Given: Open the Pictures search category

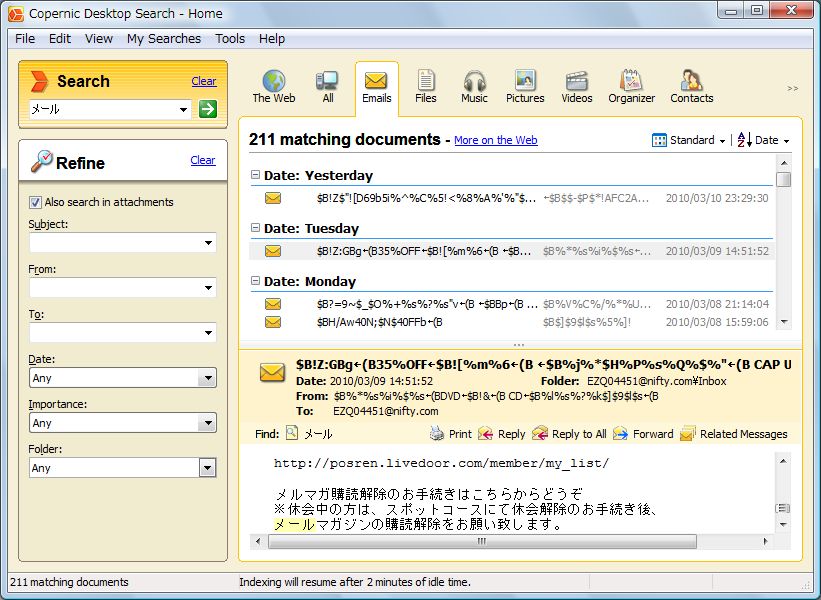Looking at the screenshot, I should click(x=525, y=87).
